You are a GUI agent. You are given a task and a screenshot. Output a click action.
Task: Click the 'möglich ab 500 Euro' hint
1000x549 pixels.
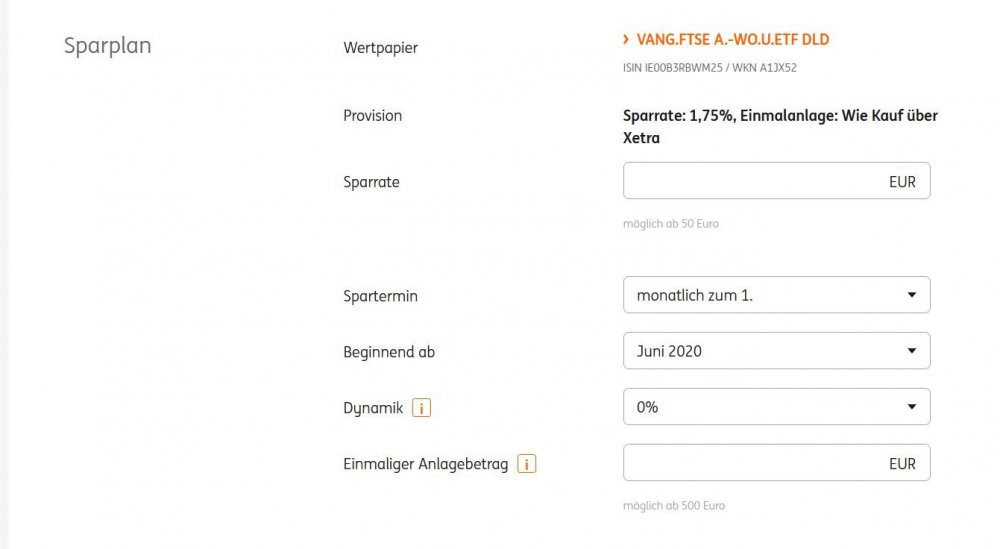673,506
